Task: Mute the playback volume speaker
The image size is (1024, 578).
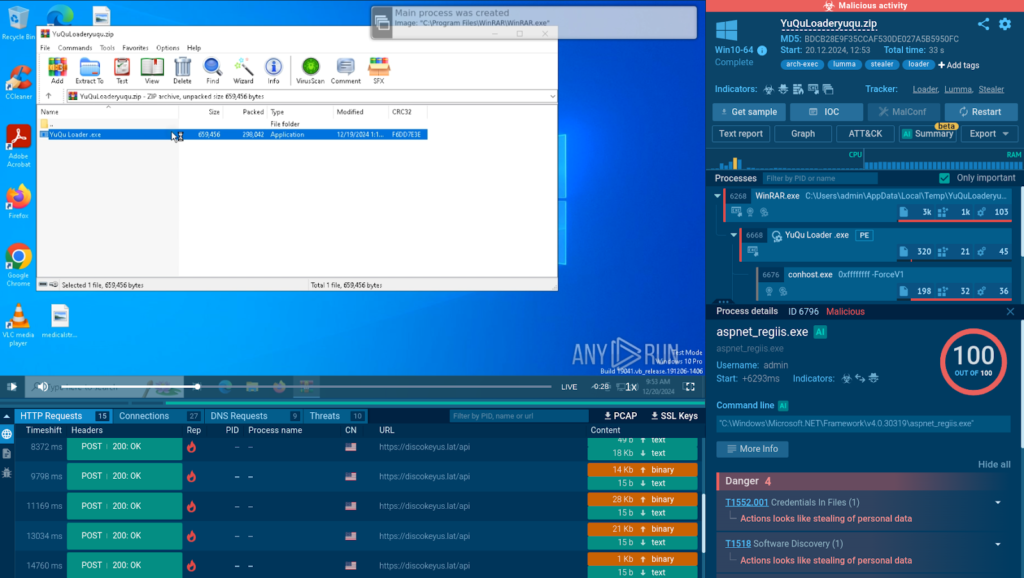Action: [41, 386]
